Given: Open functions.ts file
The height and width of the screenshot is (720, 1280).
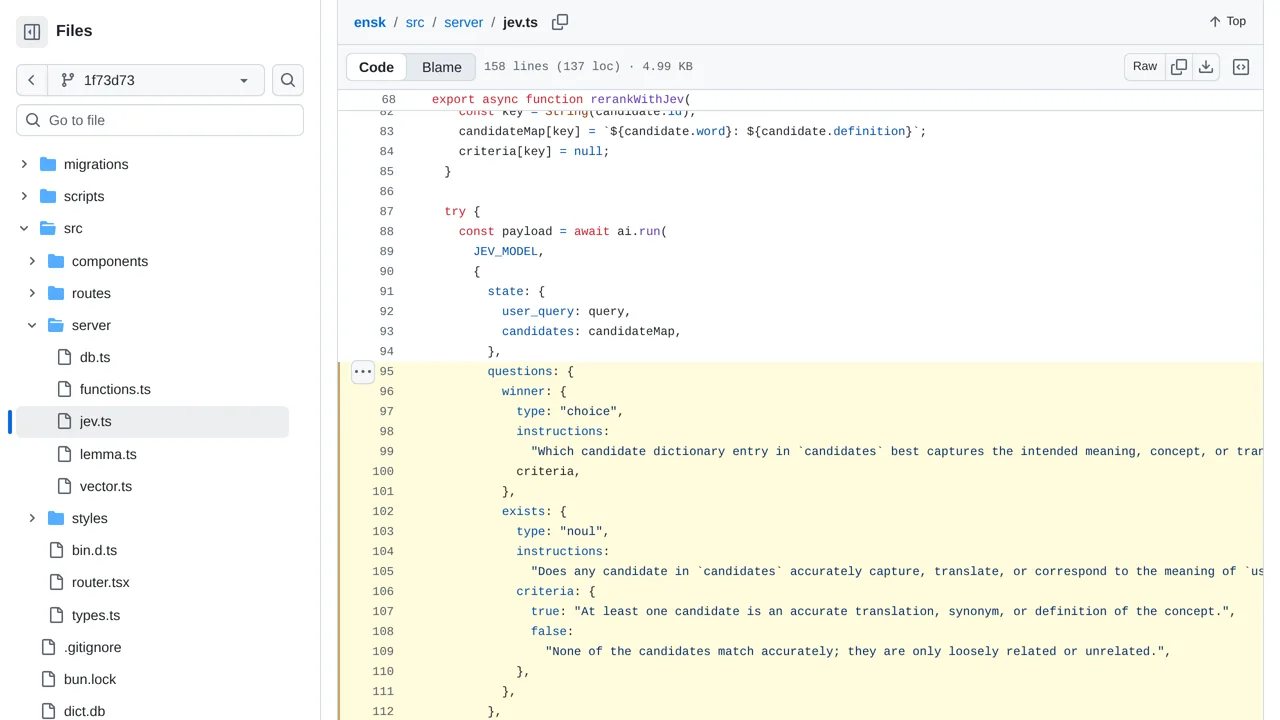Looking at the screenshot, I should 115,389.
